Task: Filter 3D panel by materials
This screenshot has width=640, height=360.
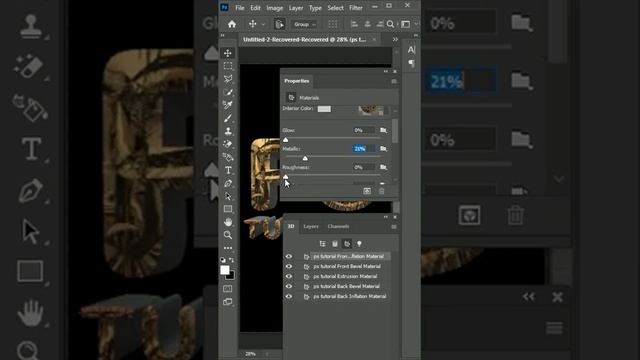Action: pyautogui.click(x=347, y=244)
